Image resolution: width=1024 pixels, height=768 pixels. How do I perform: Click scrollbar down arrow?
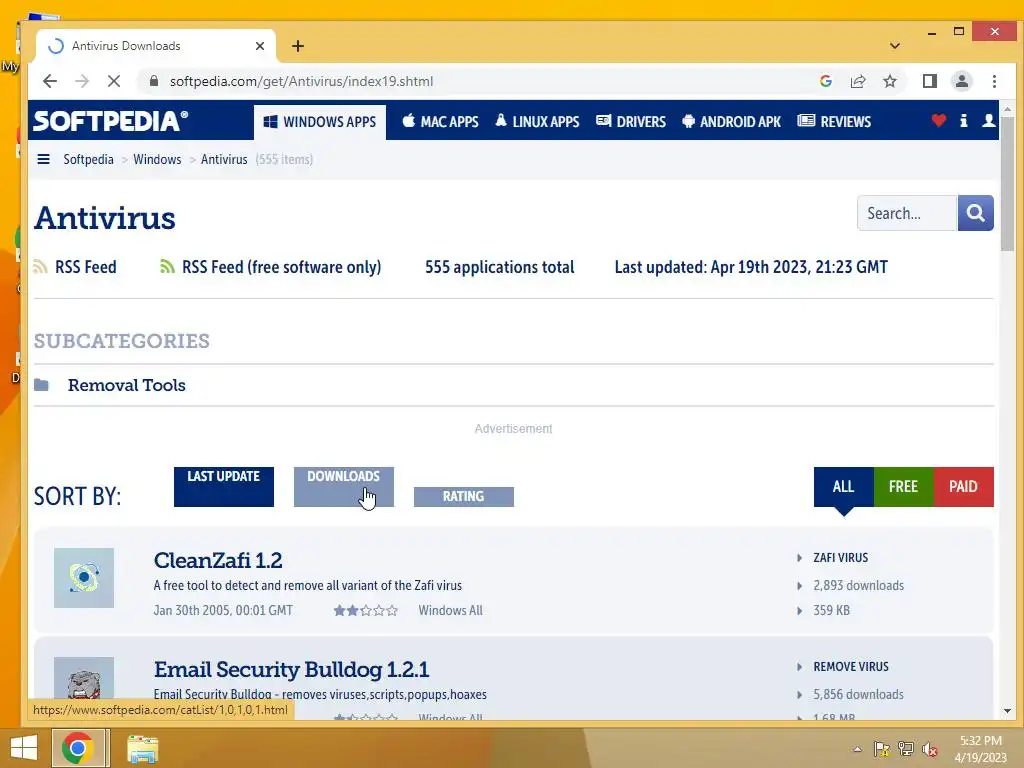click(x=1007, y=711)
